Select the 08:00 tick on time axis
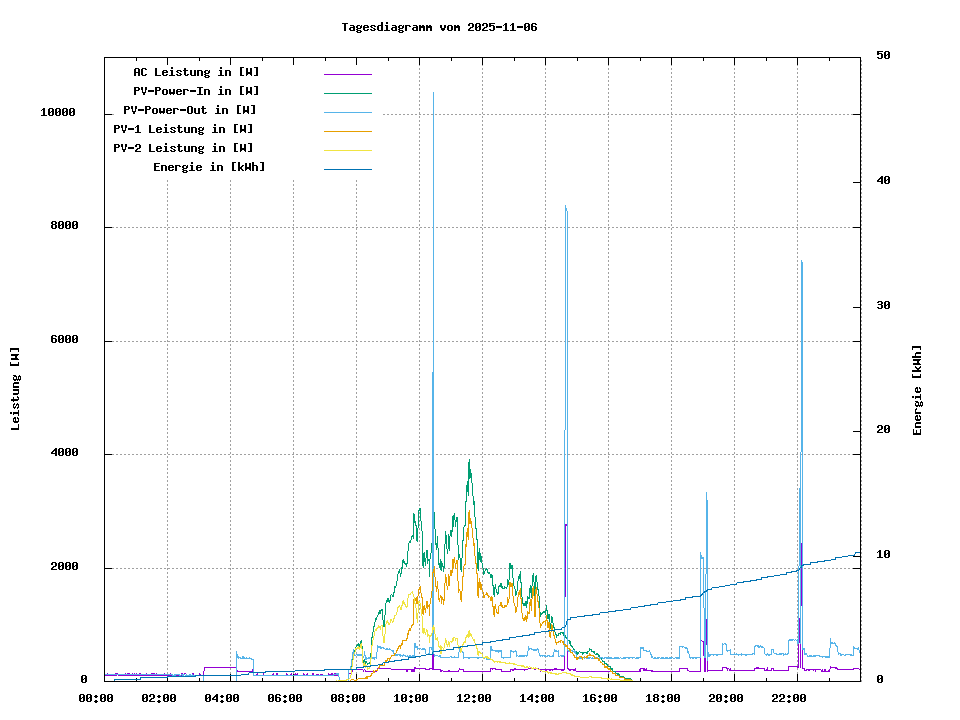Image resolution: width=960 pixels, height=720 pixels. click(x=348, y=698)
